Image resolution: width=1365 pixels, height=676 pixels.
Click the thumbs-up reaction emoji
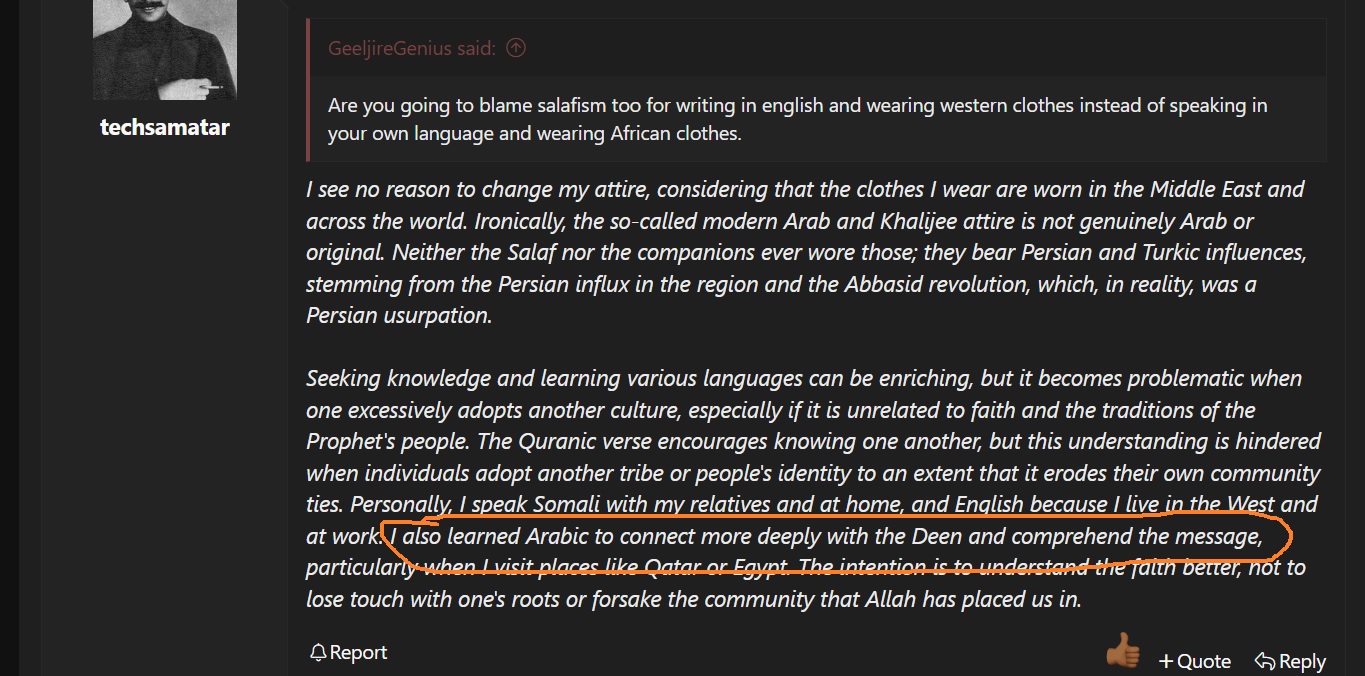(1122, 652)
